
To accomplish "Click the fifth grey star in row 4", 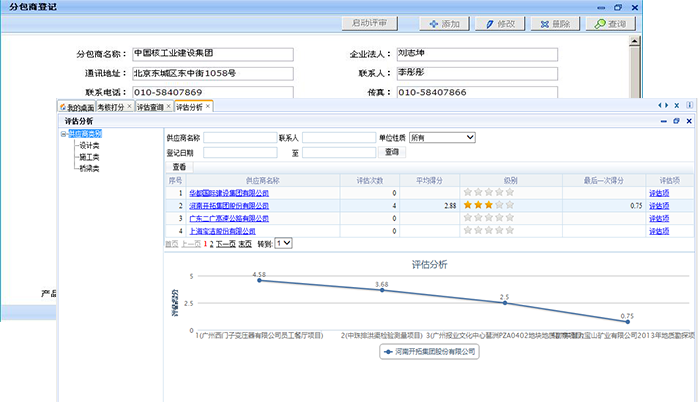I will pyautogui.click(x=510, y=230).
